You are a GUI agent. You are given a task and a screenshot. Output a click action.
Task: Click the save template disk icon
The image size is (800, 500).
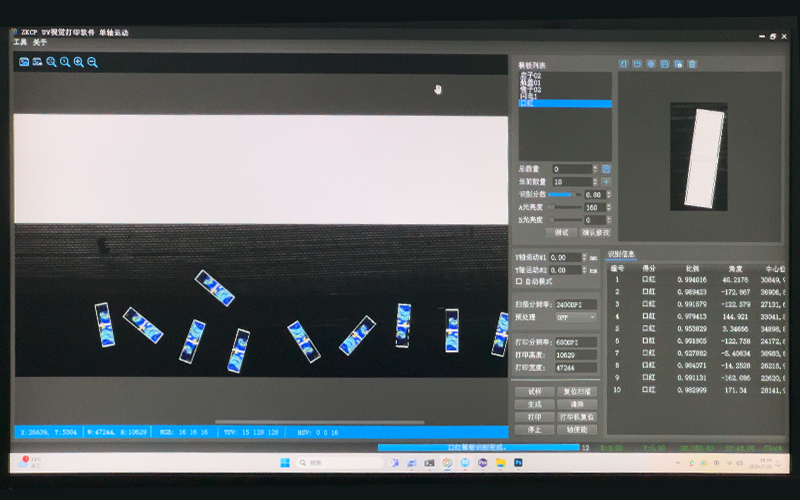click(665, 64)
